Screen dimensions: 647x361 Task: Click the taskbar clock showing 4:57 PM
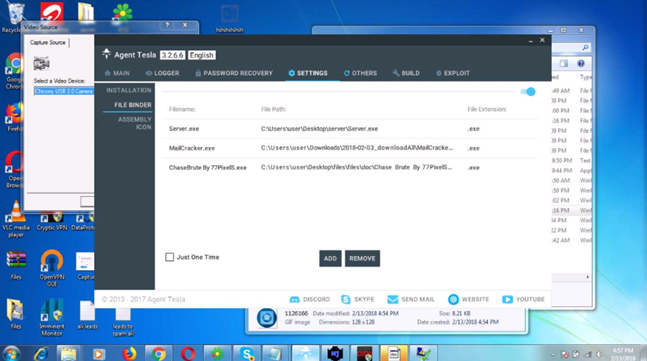tap(623, 354)
